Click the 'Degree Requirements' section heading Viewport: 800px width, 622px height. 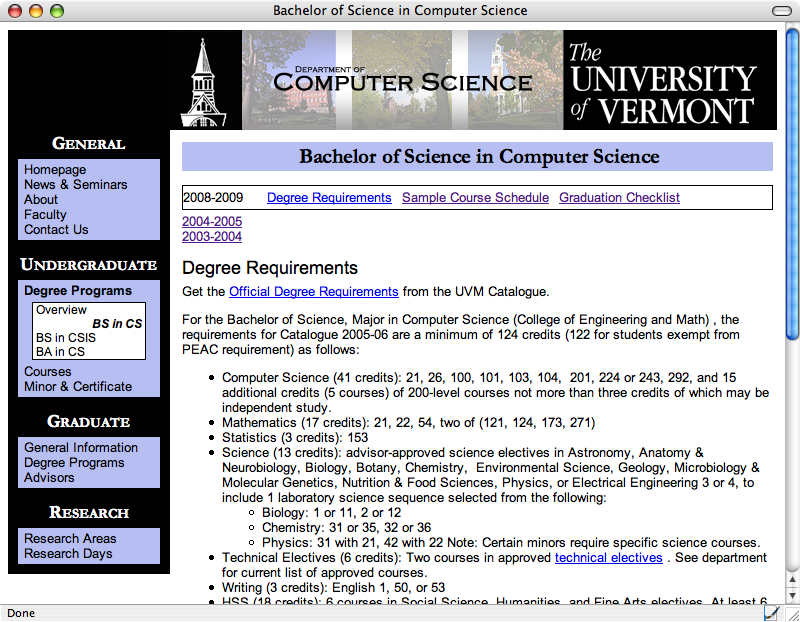[x=270, y=268]
